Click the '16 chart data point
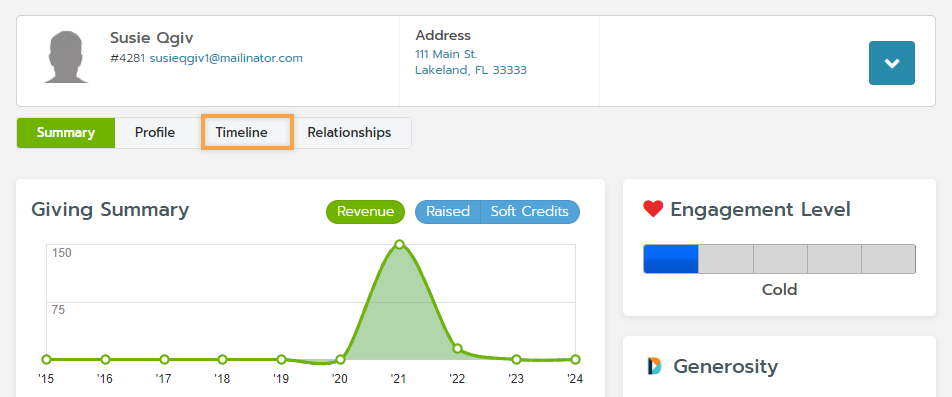952x397 pixels. pyautogui.click(x=105, y=359)
